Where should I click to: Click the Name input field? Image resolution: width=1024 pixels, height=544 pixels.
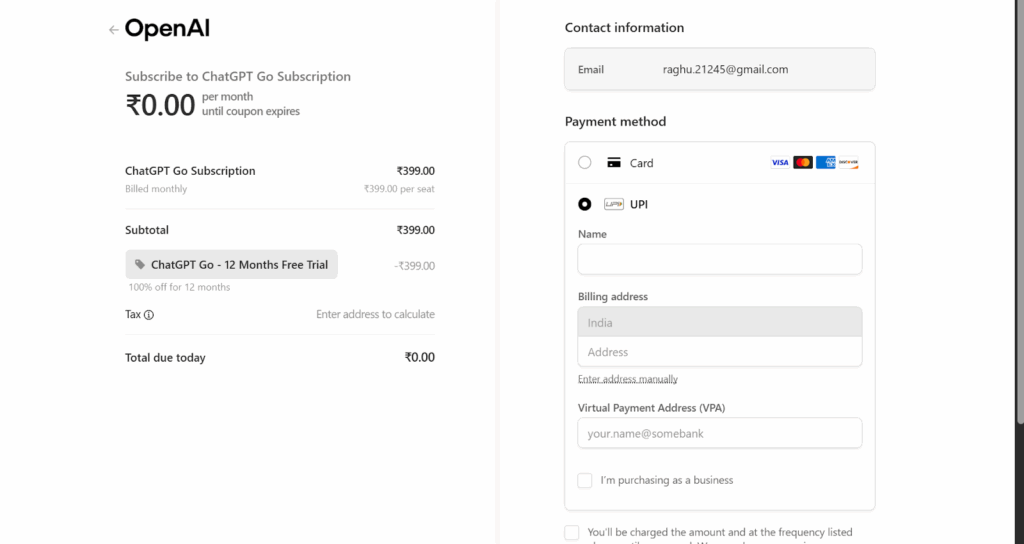[x=720, y=259]
